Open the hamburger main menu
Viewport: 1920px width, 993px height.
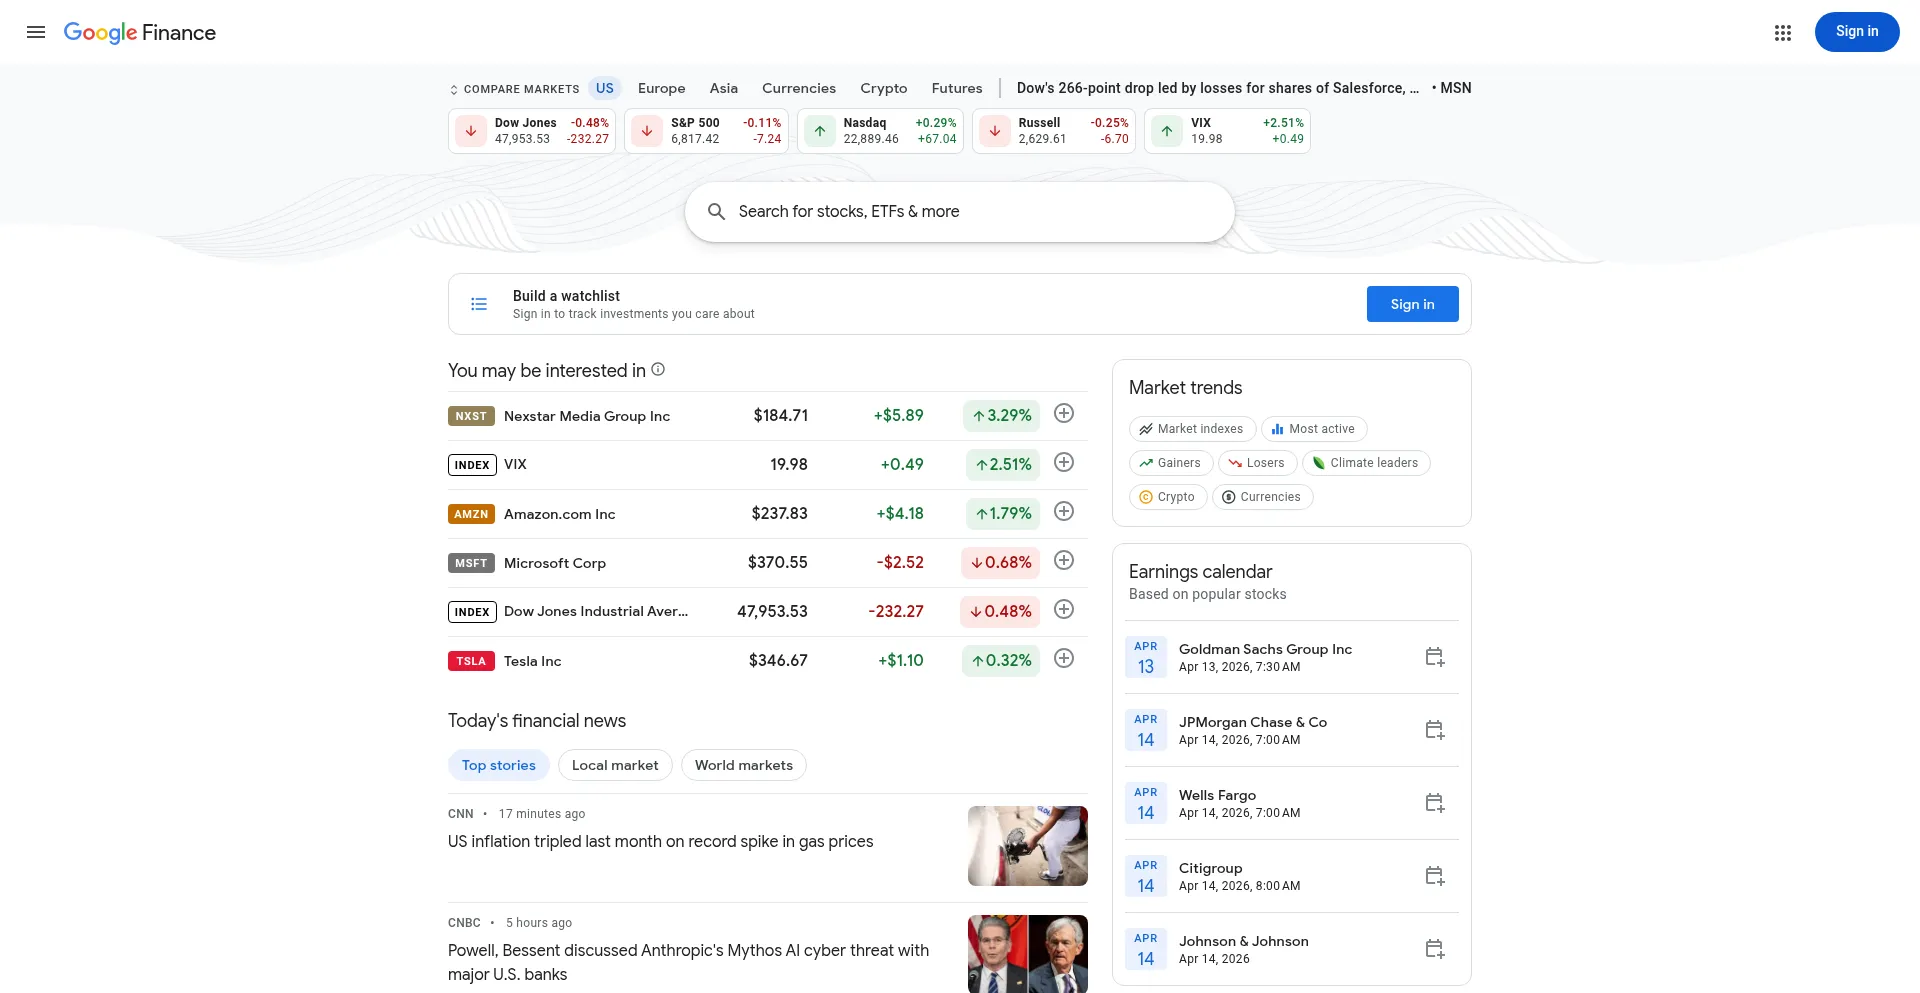pos(36,32)
